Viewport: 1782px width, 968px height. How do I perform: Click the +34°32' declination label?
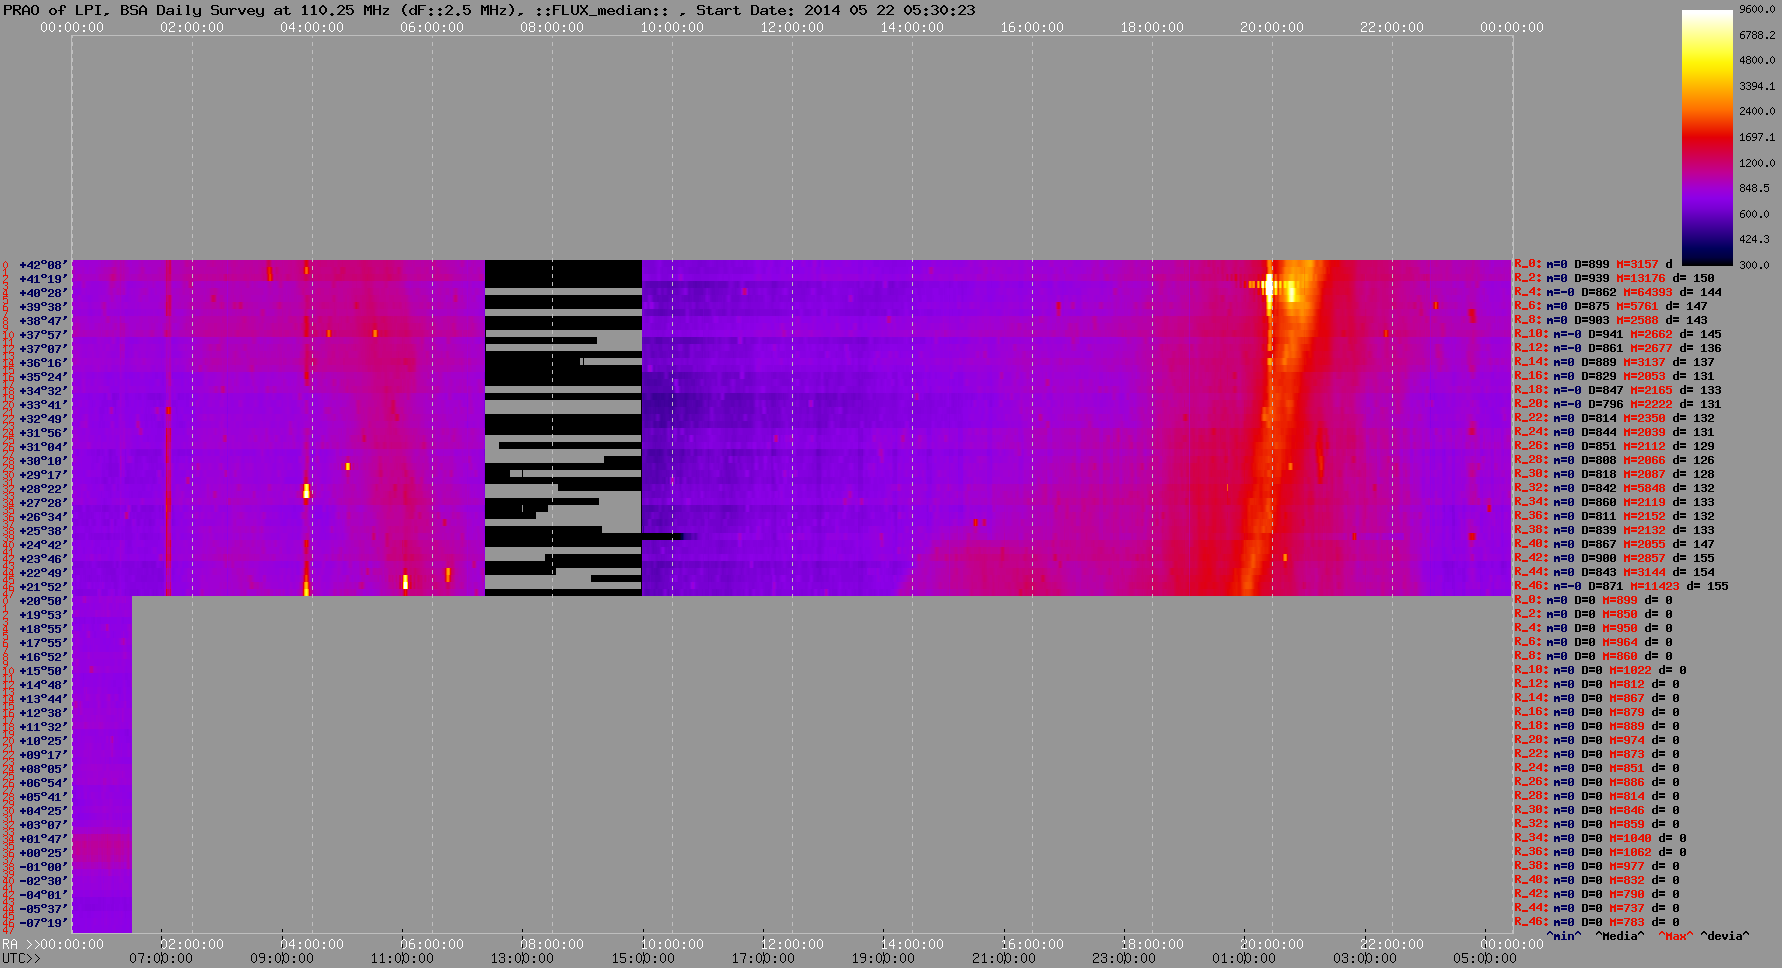[43, 391]
